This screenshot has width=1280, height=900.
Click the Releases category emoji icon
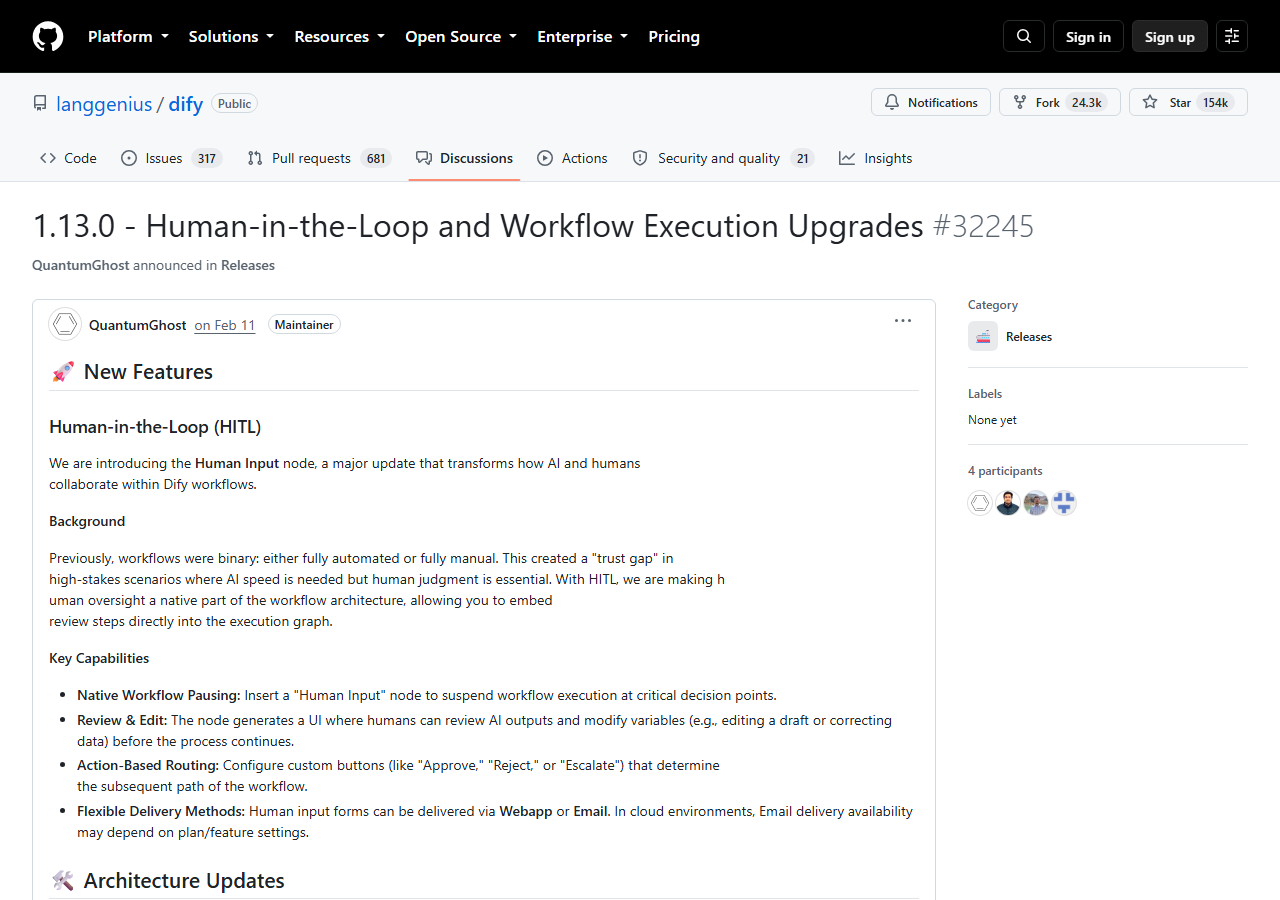point(983,336)
